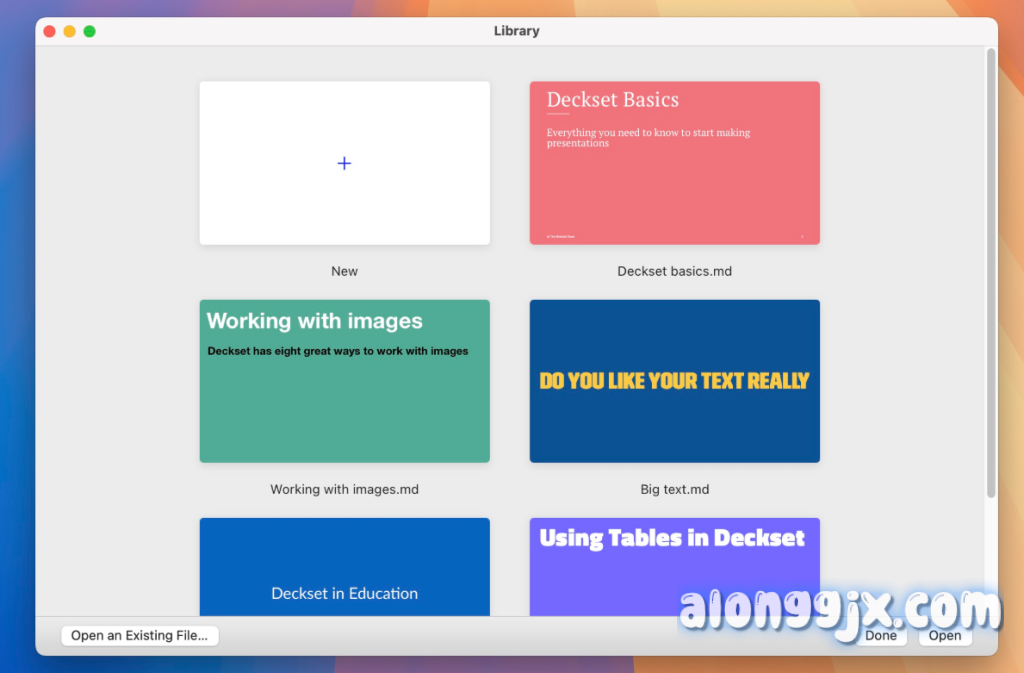The height and width of the screenshot is (673, 1024).
Task: Click the "Working with images.md" file name
Action: click(x=344, y=490)
